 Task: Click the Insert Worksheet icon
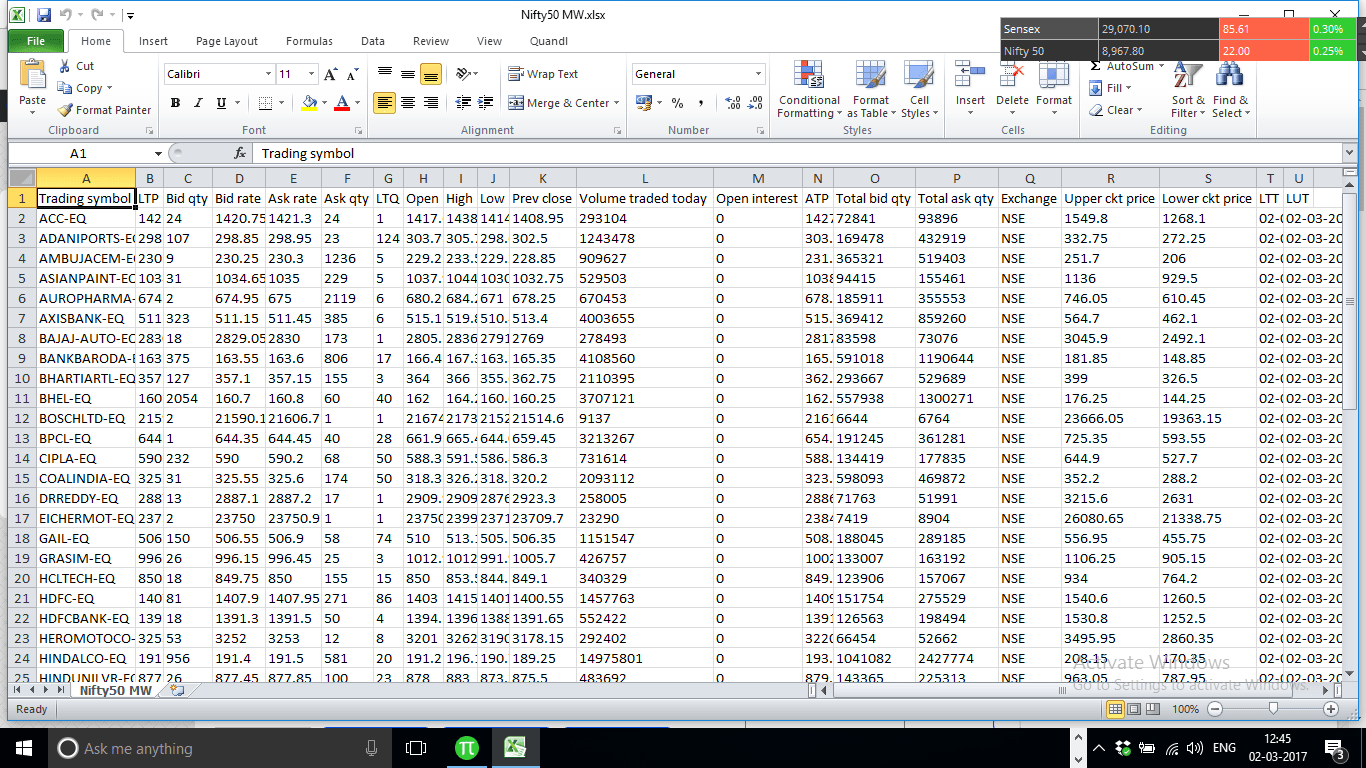[178, 690]
